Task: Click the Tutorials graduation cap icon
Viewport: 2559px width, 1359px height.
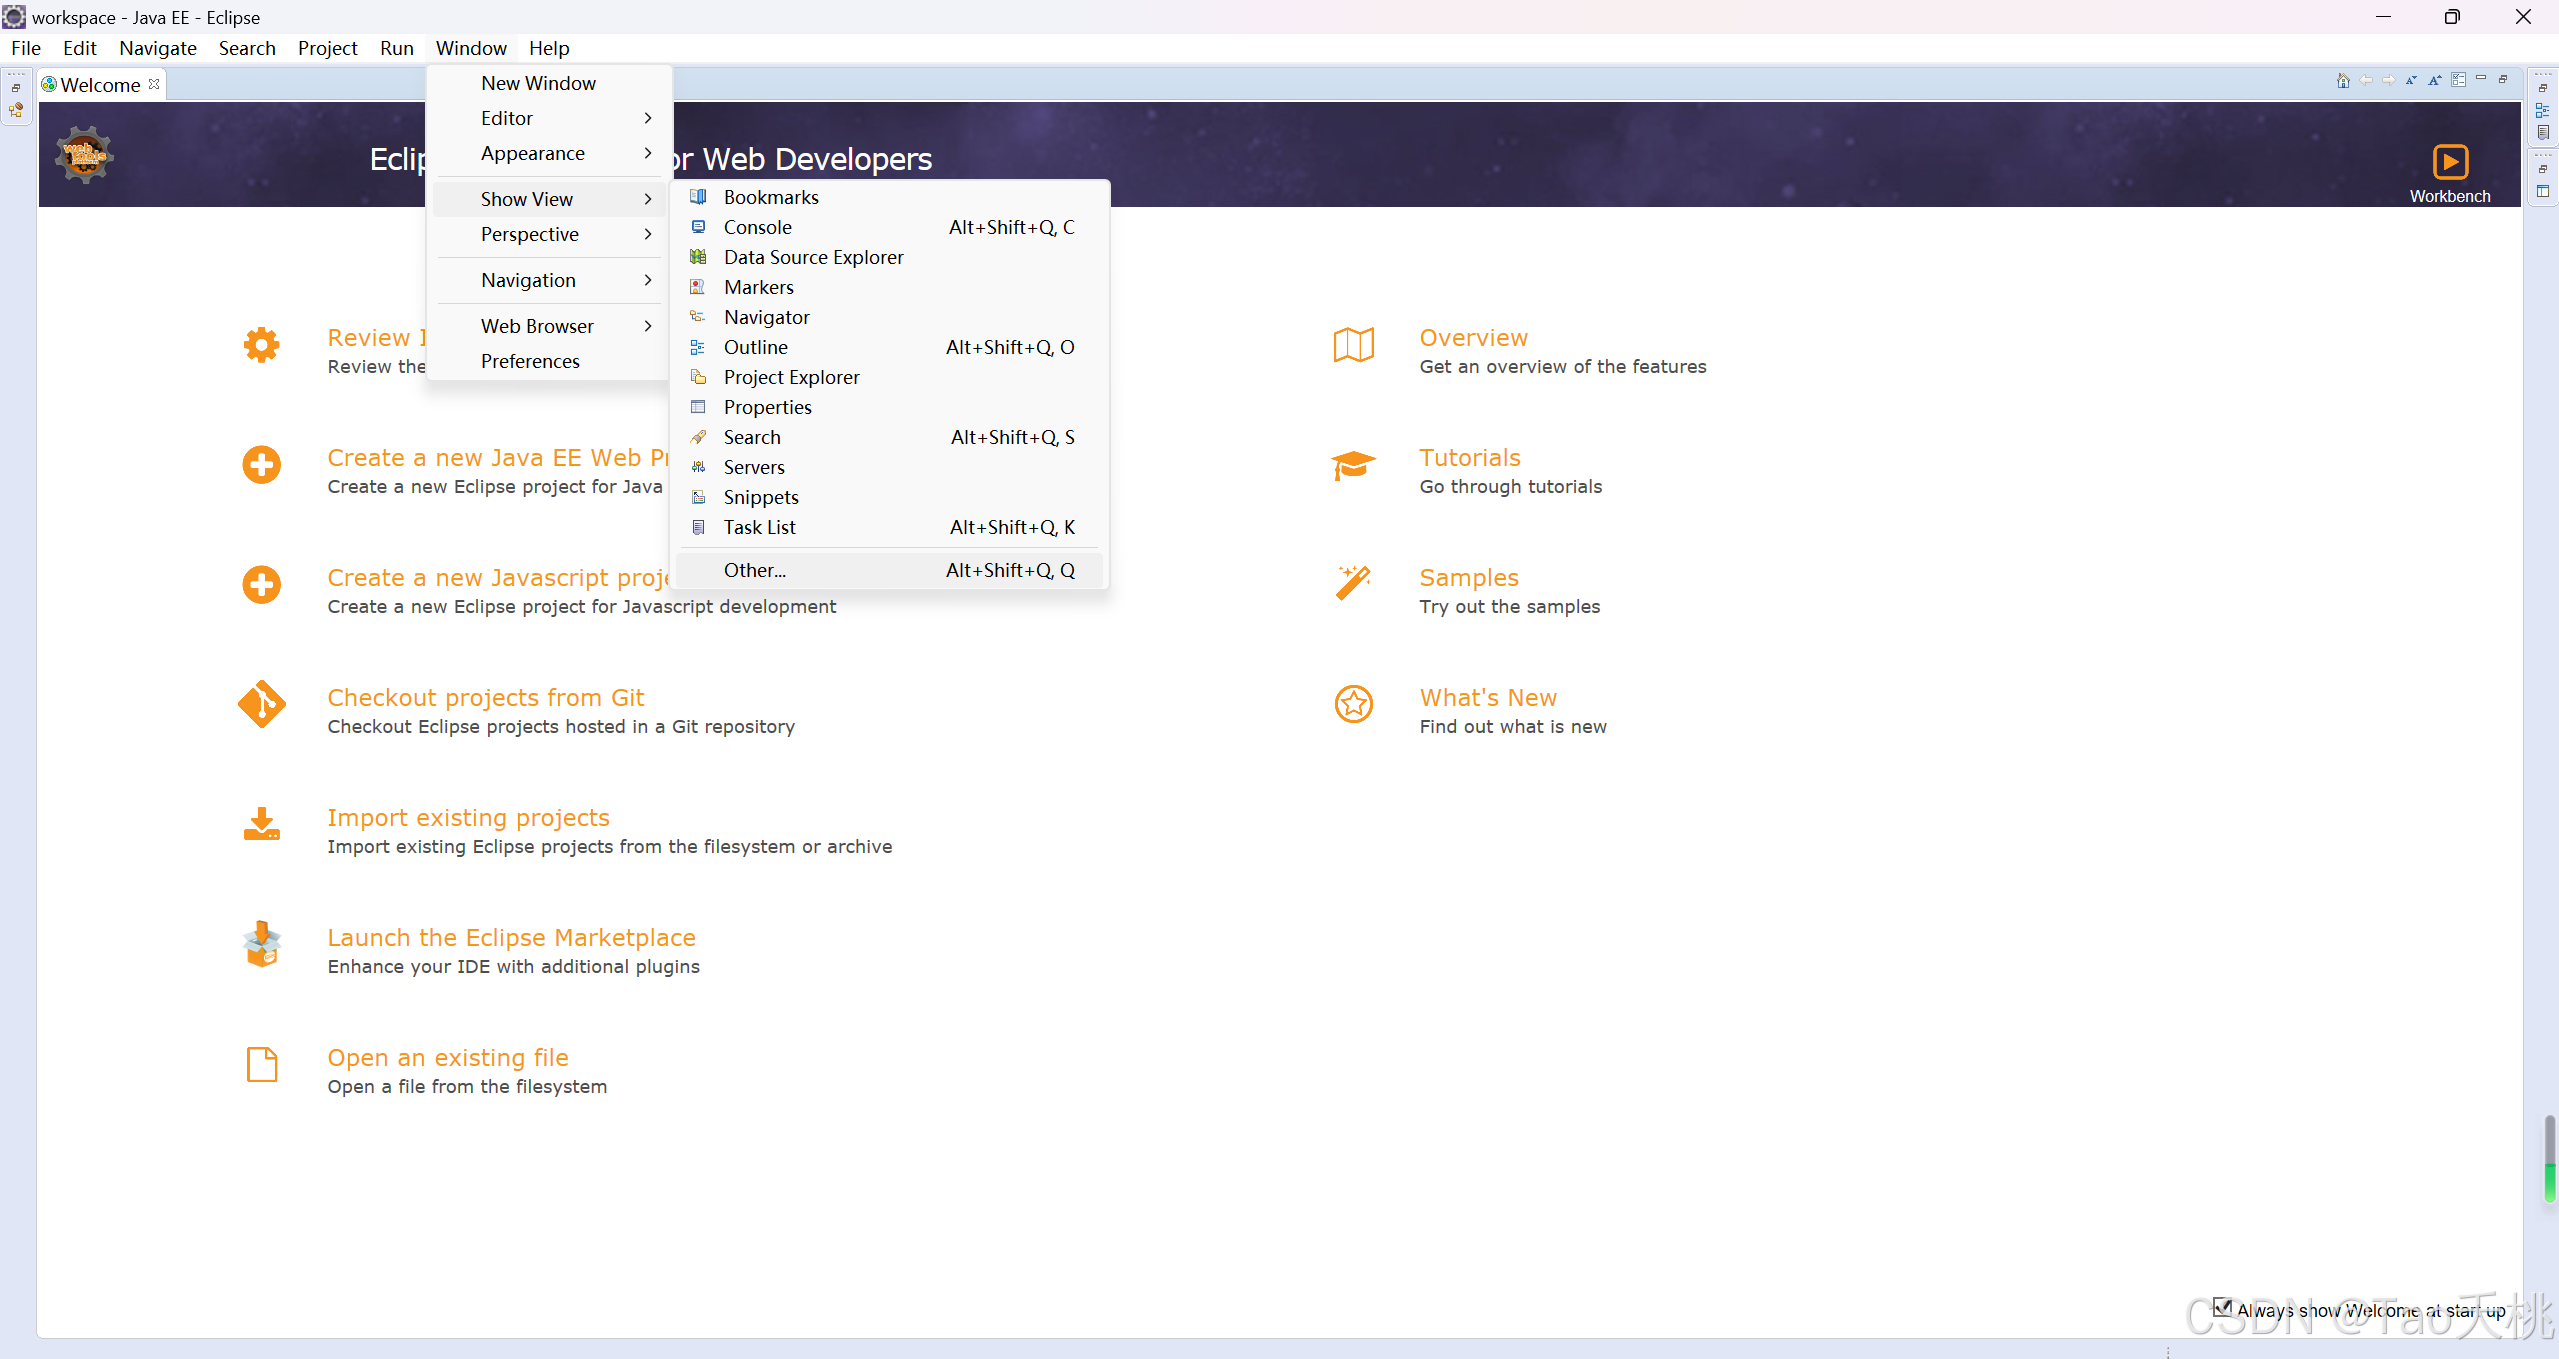Action: (1353, 465)
